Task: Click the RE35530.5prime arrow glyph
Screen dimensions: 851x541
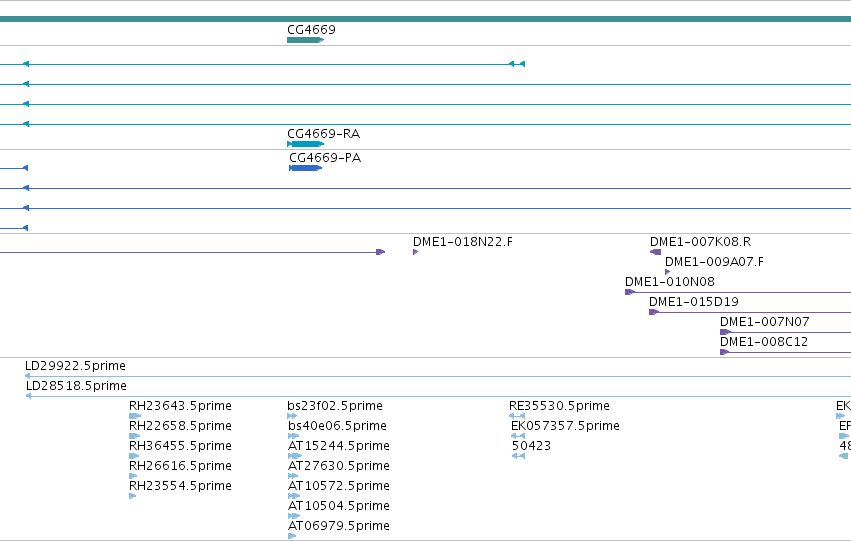Action: 517,416
